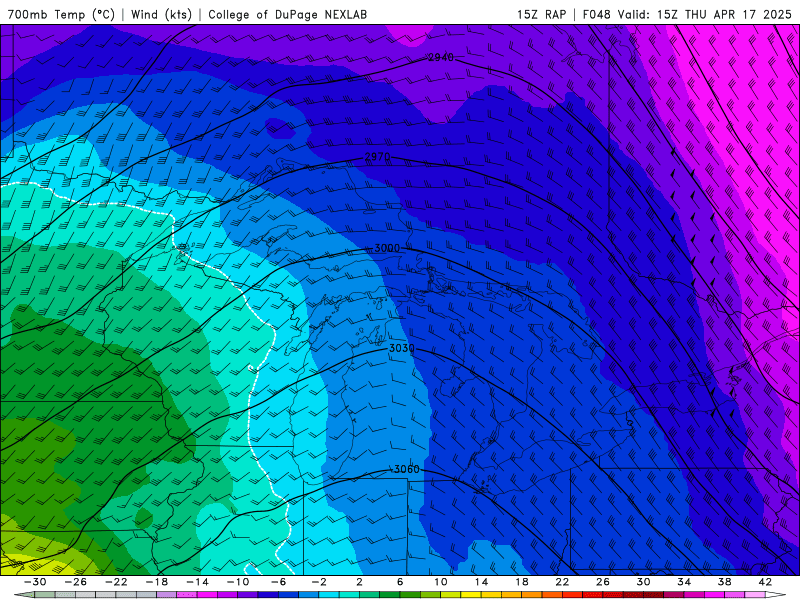
Task: Click the 2940 height contour label
Action: point(440,58)
